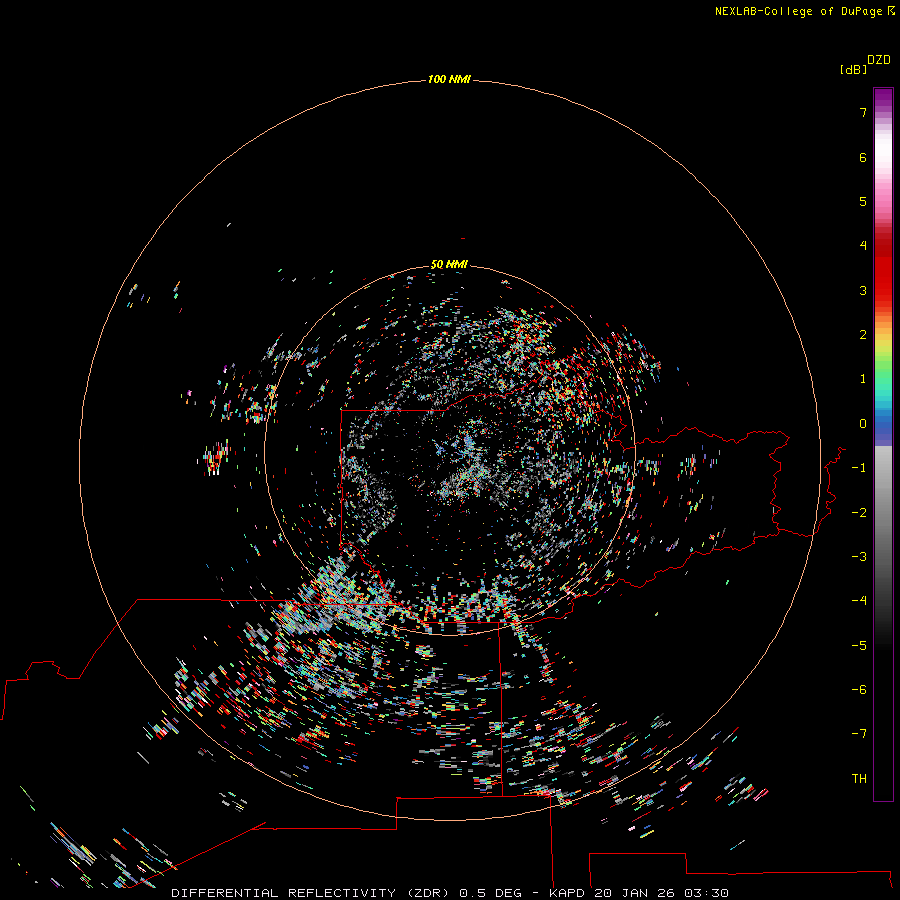This screenshot has height=900, width=900.
Task: Click the 0.5 DEG elevation label
Action: point(490,893)
